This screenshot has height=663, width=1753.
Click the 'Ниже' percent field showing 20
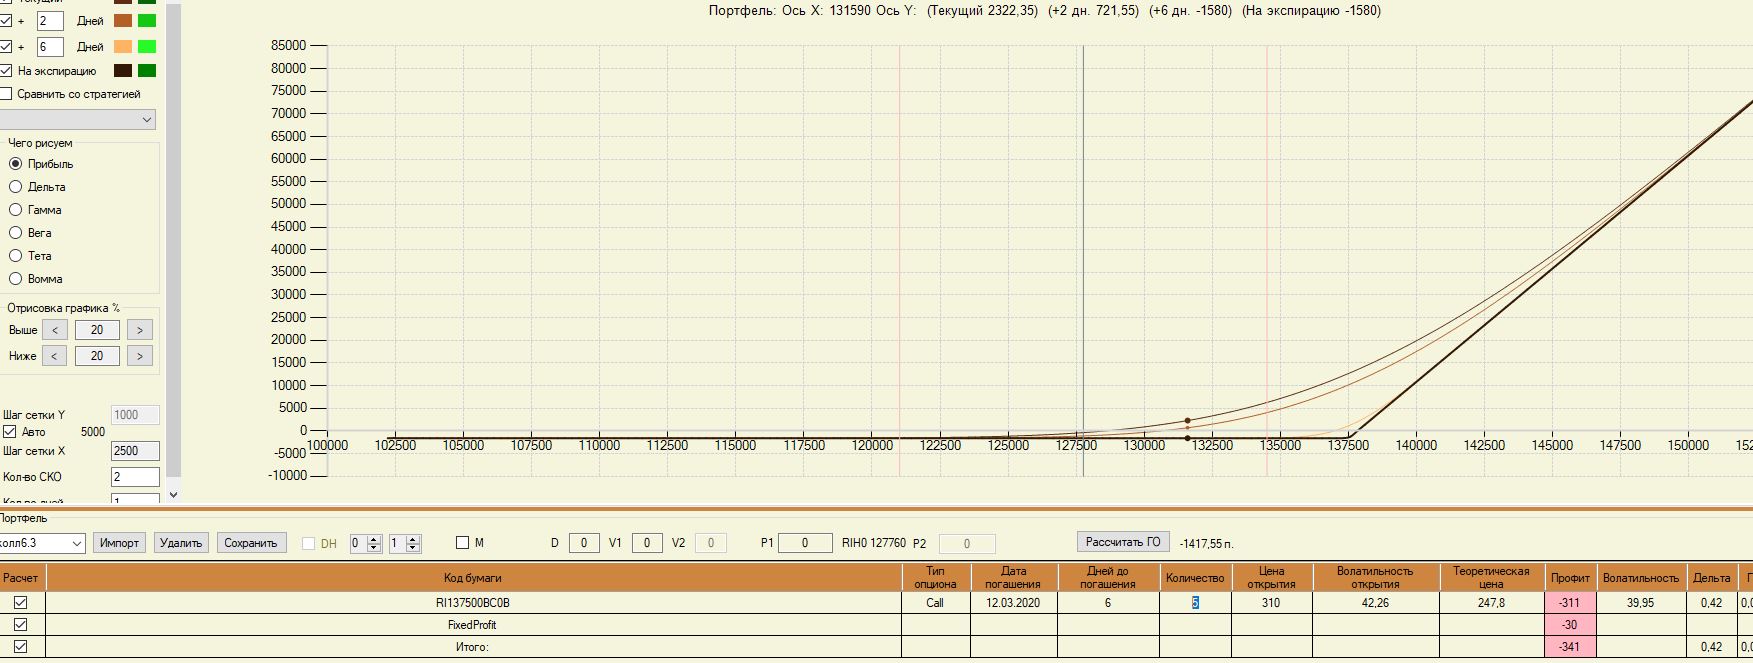click(97, 356)
